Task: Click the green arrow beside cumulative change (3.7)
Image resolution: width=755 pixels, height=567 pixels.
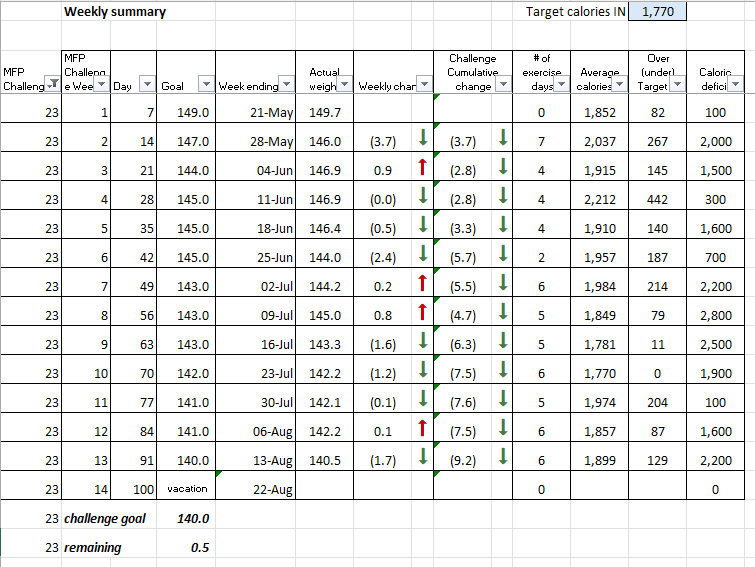Action: click(x=503, y=137)
